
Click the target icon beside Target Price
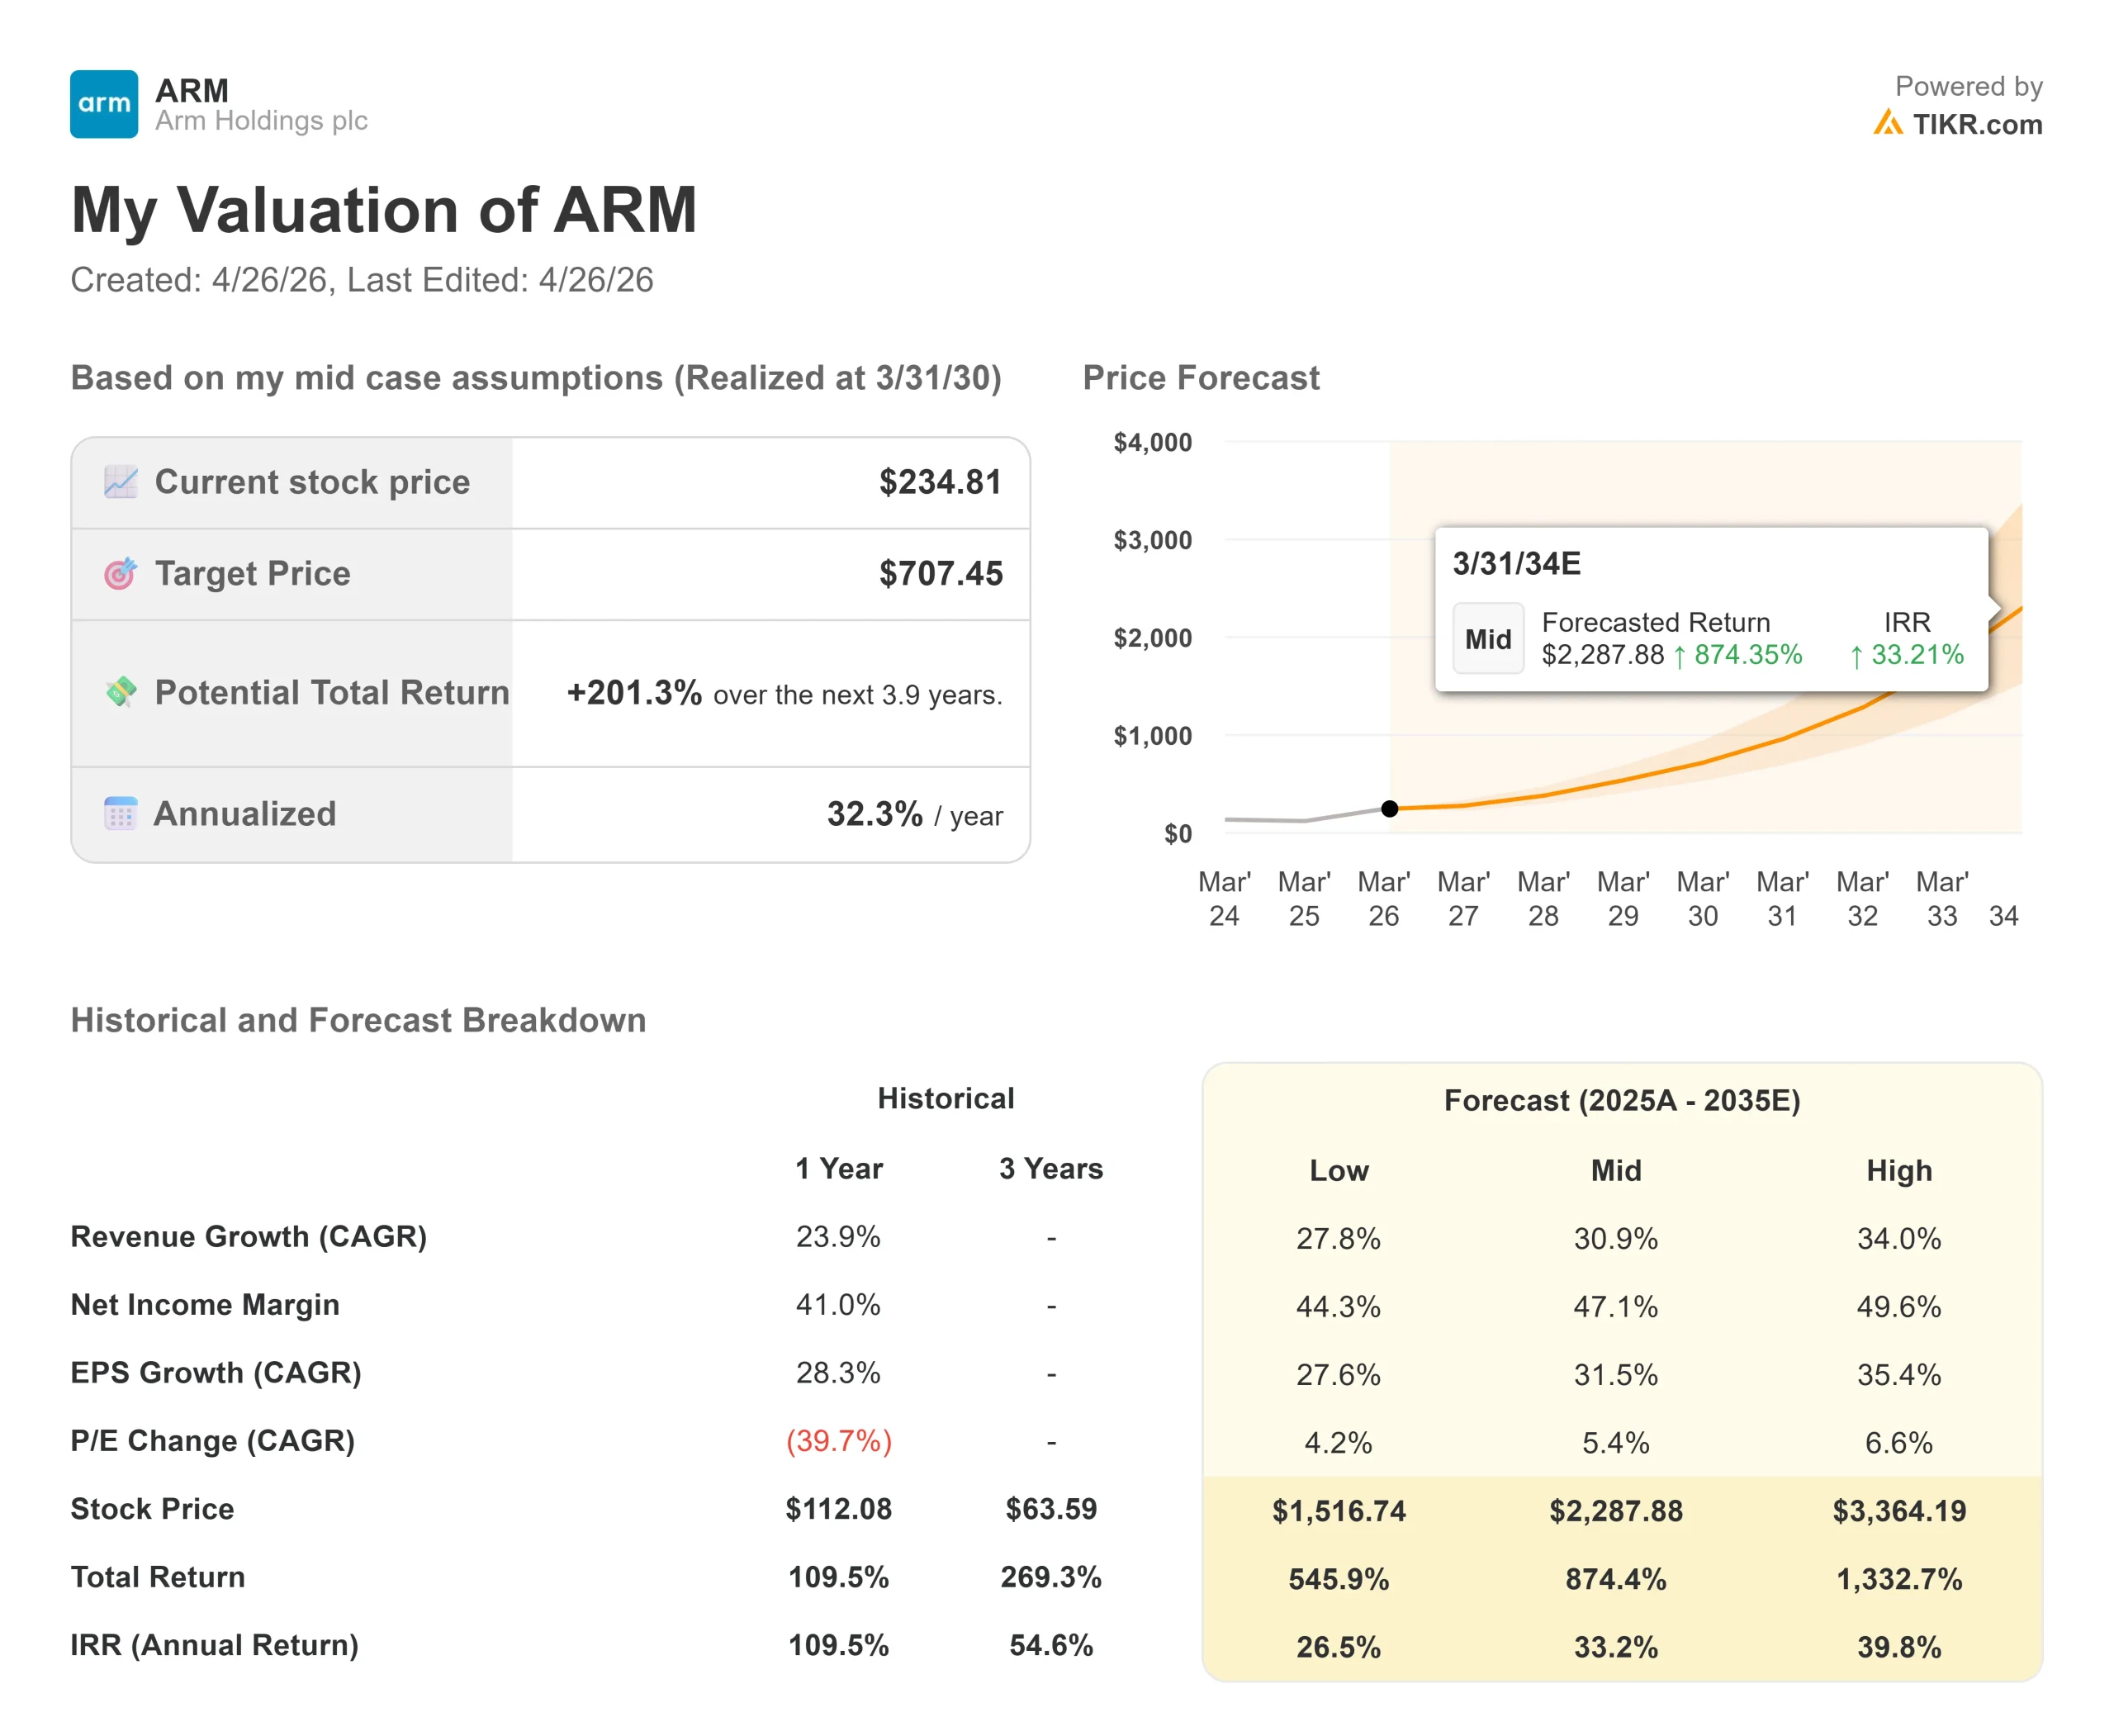point(121,573)
